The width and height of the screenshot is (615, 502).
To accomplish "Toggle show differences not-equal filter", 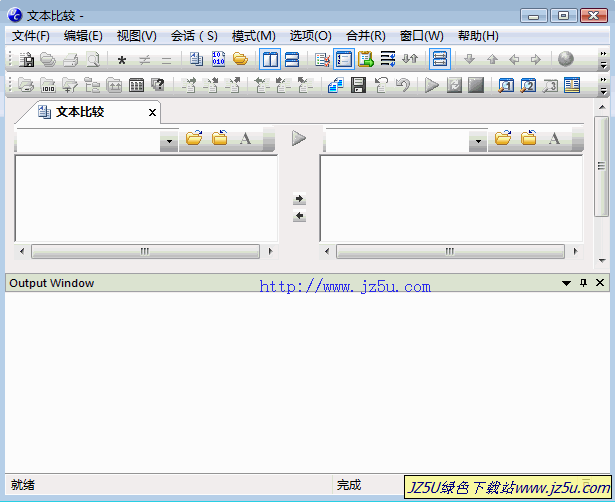I will [x=144, y=60].
